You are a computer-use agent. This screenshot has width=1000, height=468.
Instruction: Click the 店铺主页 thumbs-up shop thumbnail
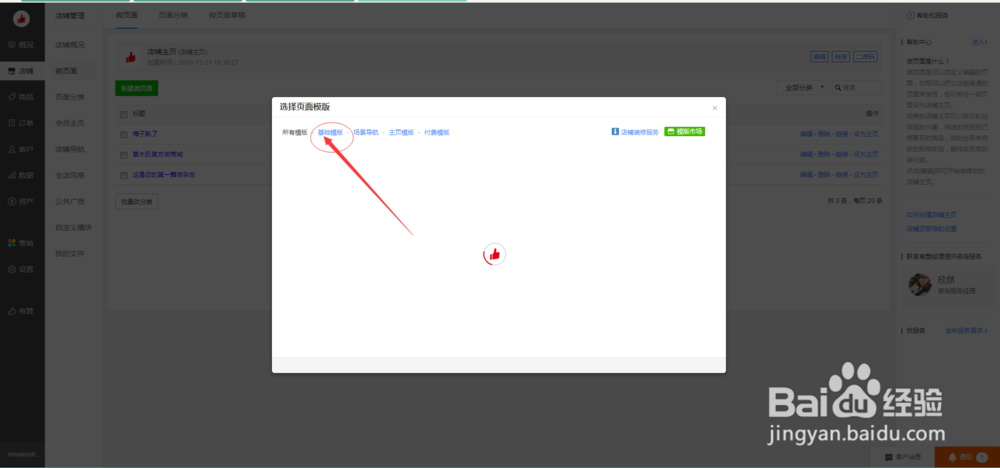(x=131, y=57)
